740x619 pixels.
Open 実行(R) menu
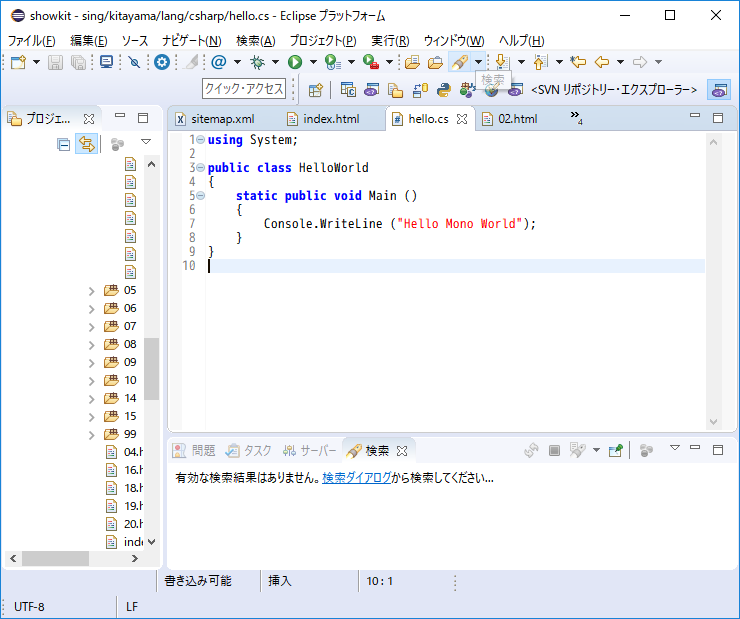click(x=390, y=41)
